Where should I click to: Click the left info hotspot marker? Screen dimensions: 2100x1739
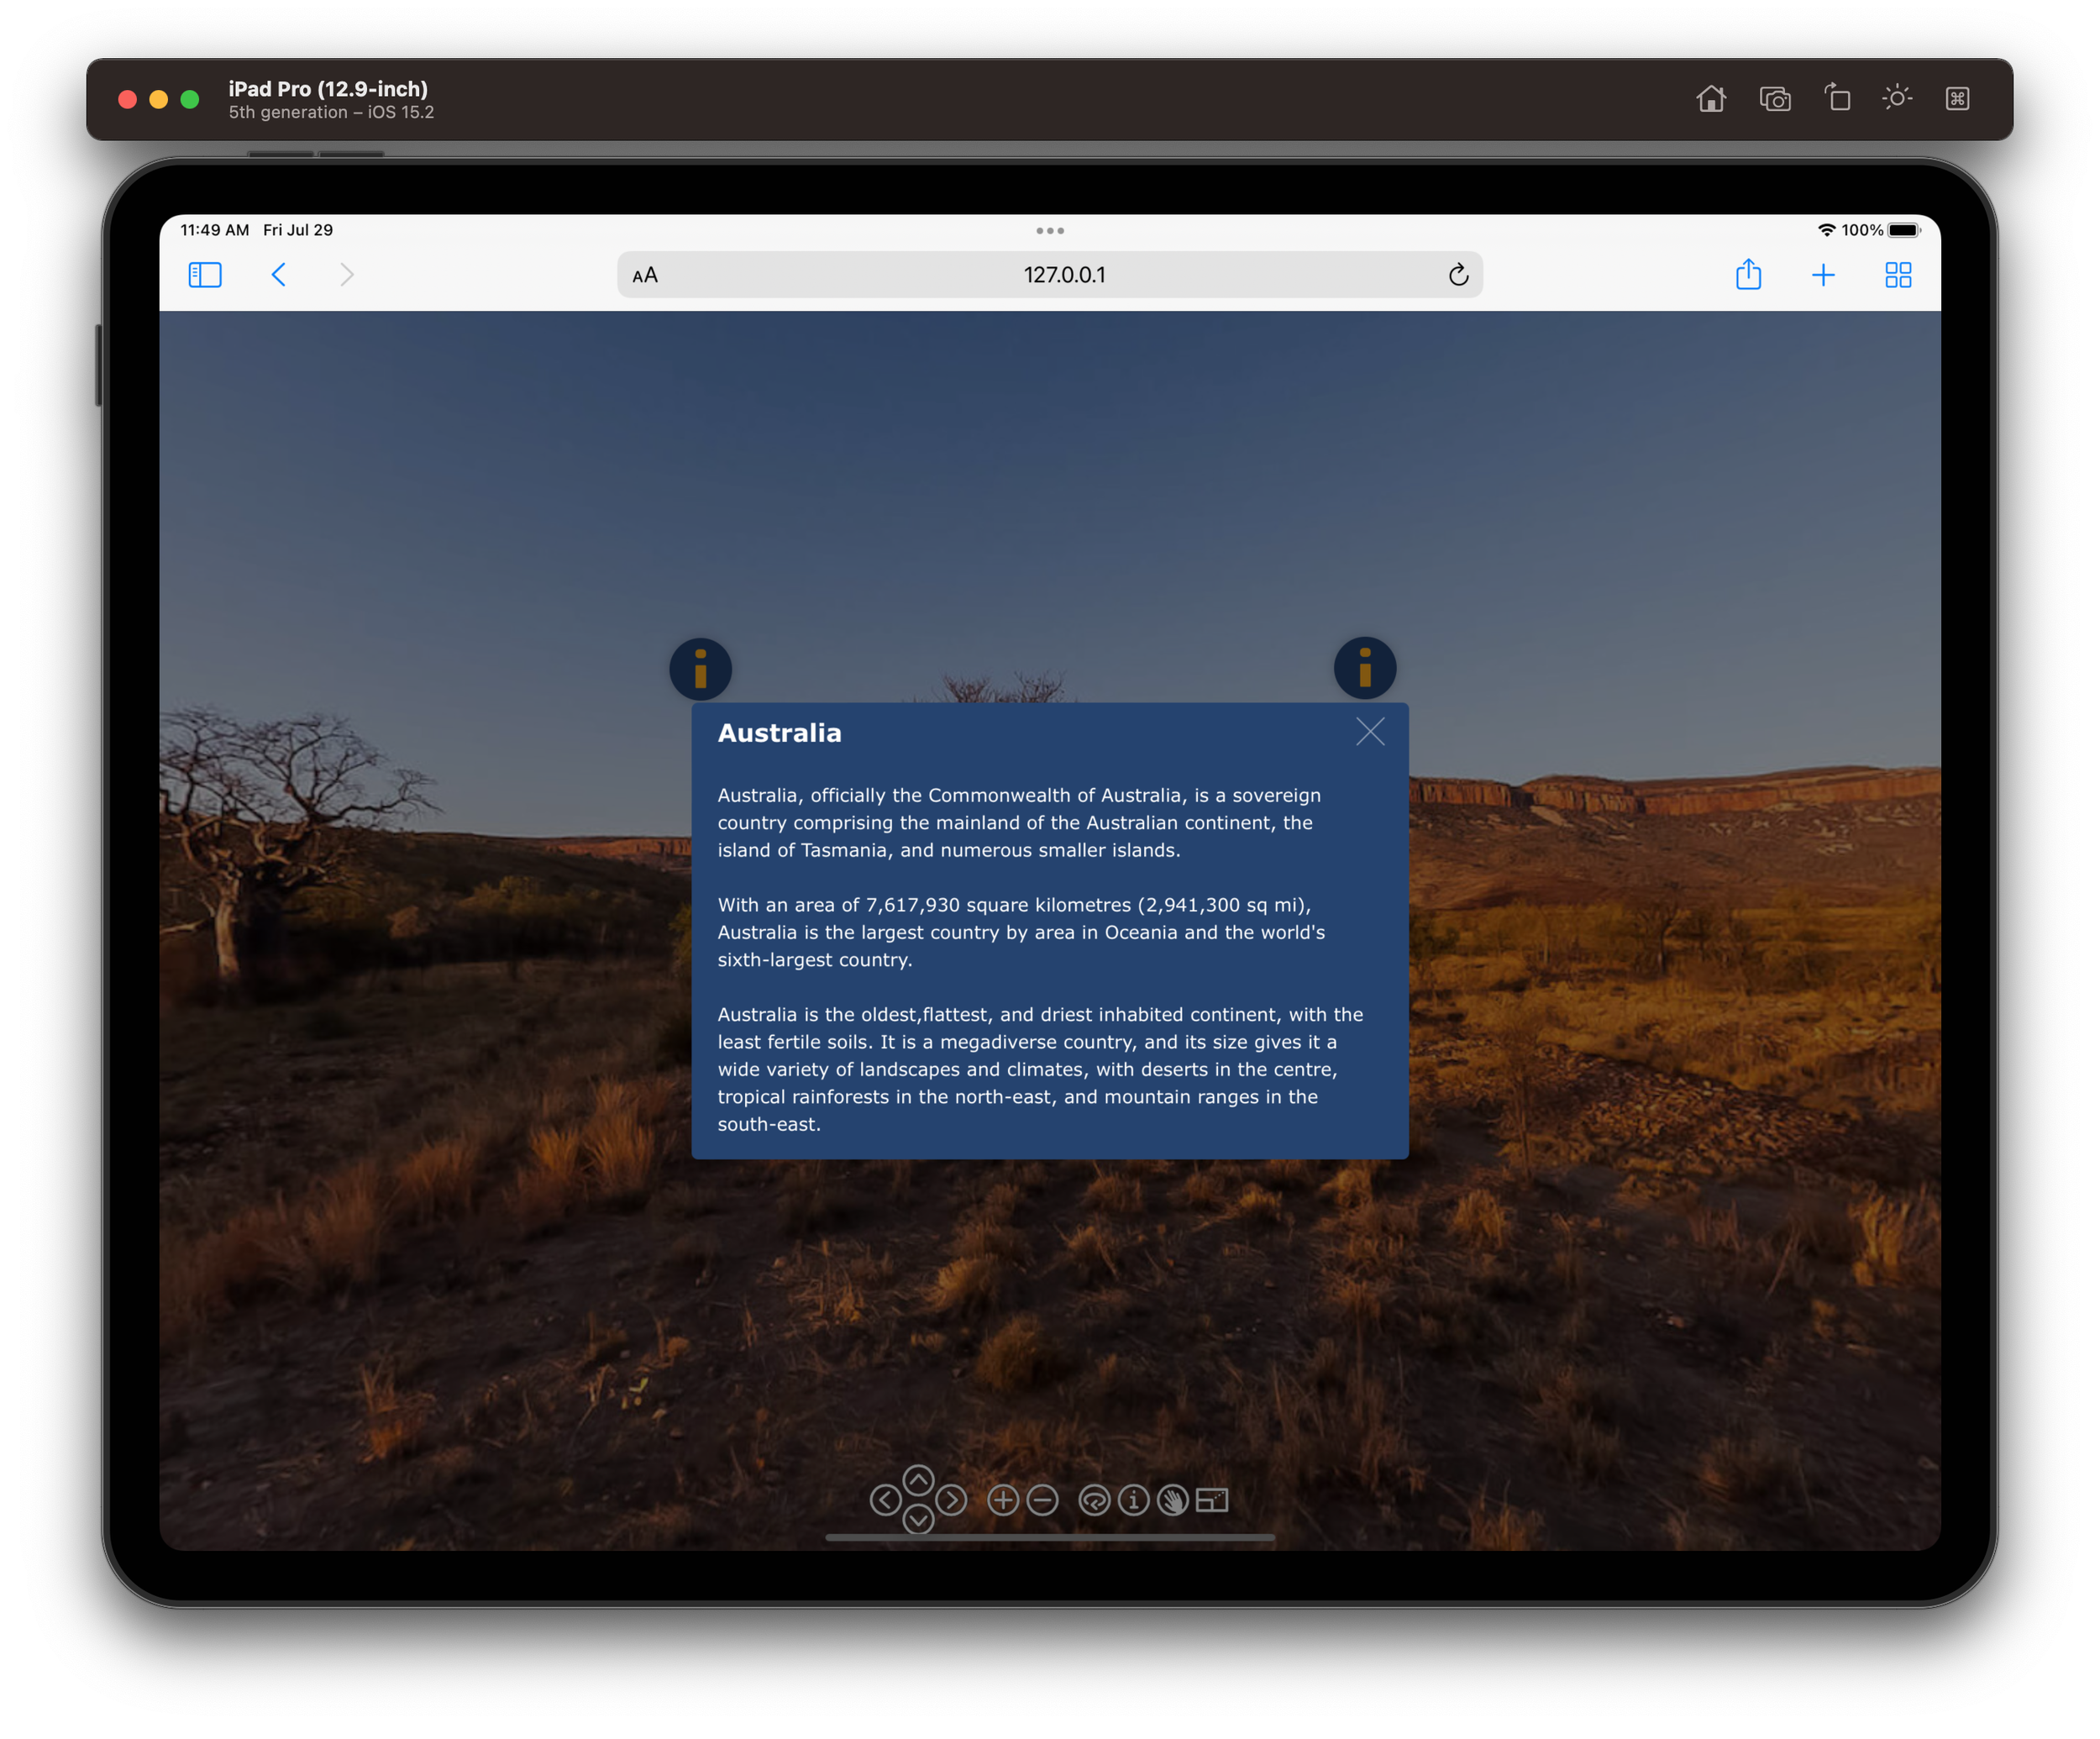(x=700, y=669)
